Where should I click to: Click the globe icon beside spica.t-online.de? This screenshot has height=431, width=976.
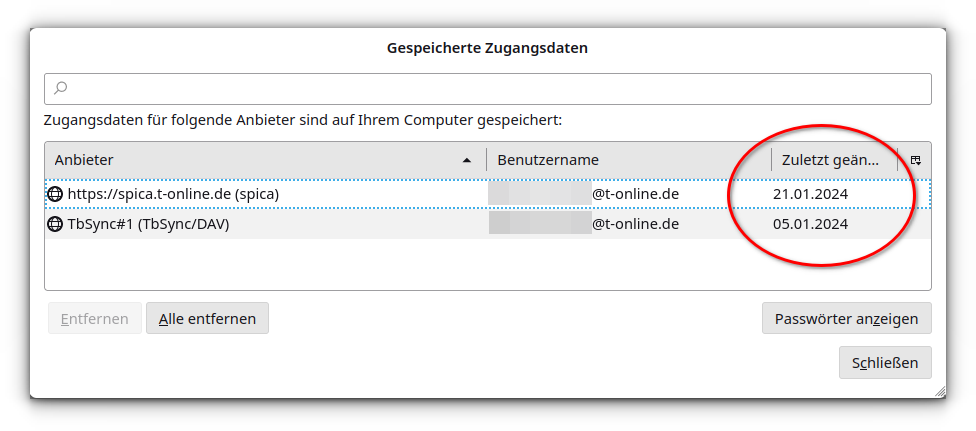tap(56, 193)
